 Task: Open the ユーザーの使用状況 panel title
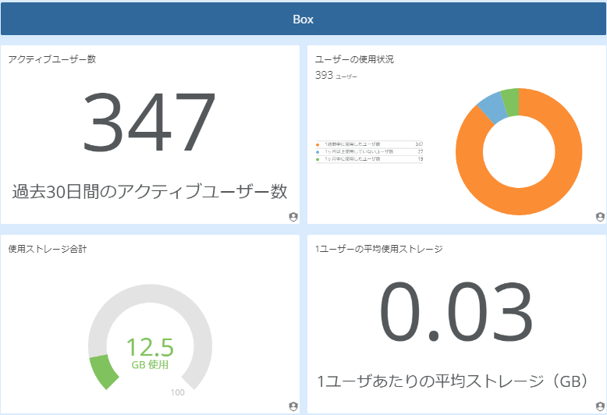point(354,59)
